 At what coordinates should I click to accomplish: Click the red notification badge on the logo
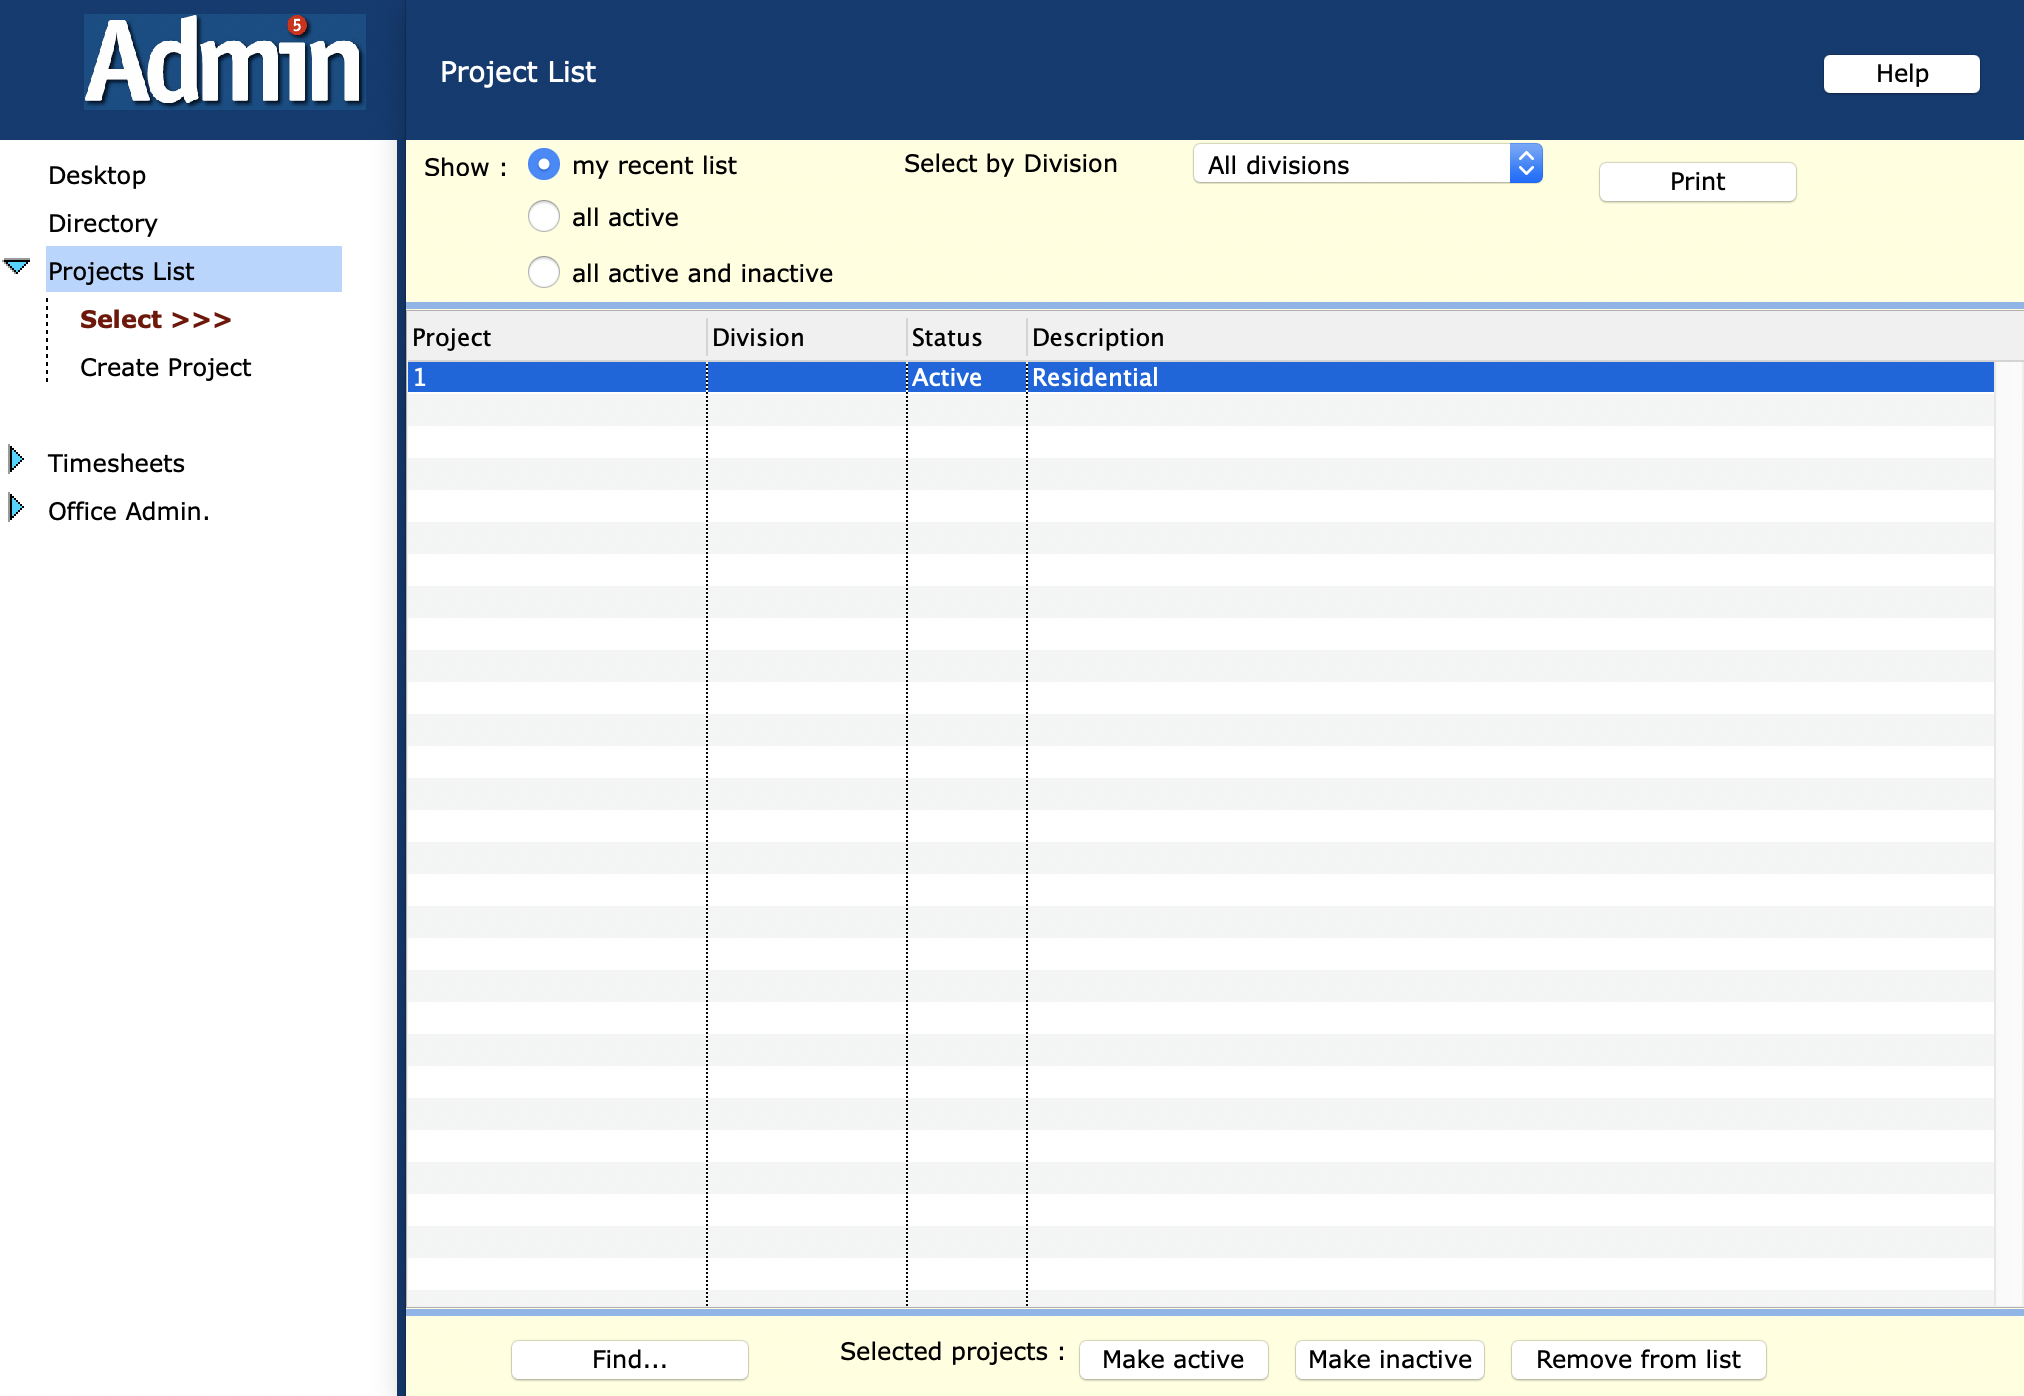(x=297, y=26)
